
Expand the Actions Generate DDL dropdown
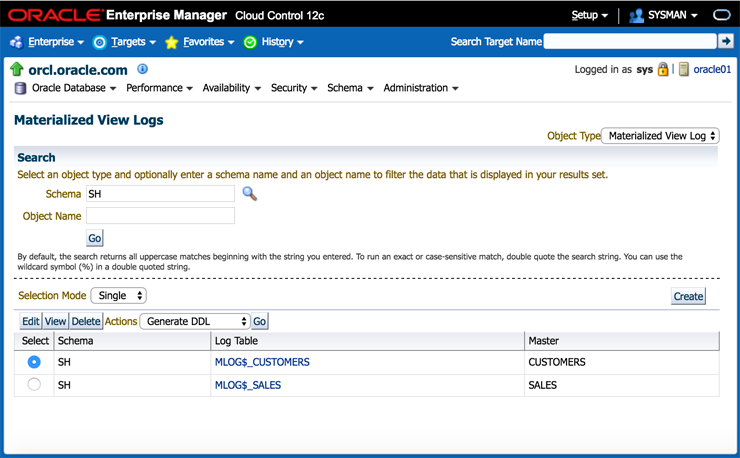click(194, 322)
